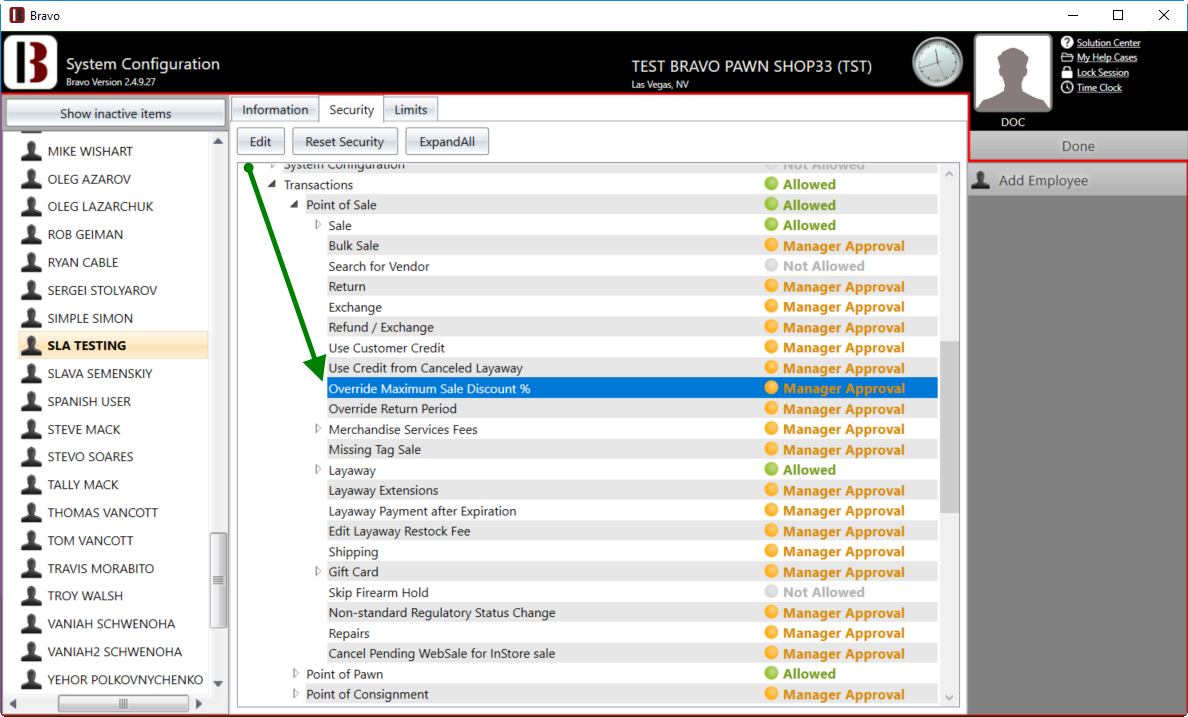Click the ExpandAll button
Image resolution: width=1188 pixels, height=717 pixels.
click(x=447, y=142)
